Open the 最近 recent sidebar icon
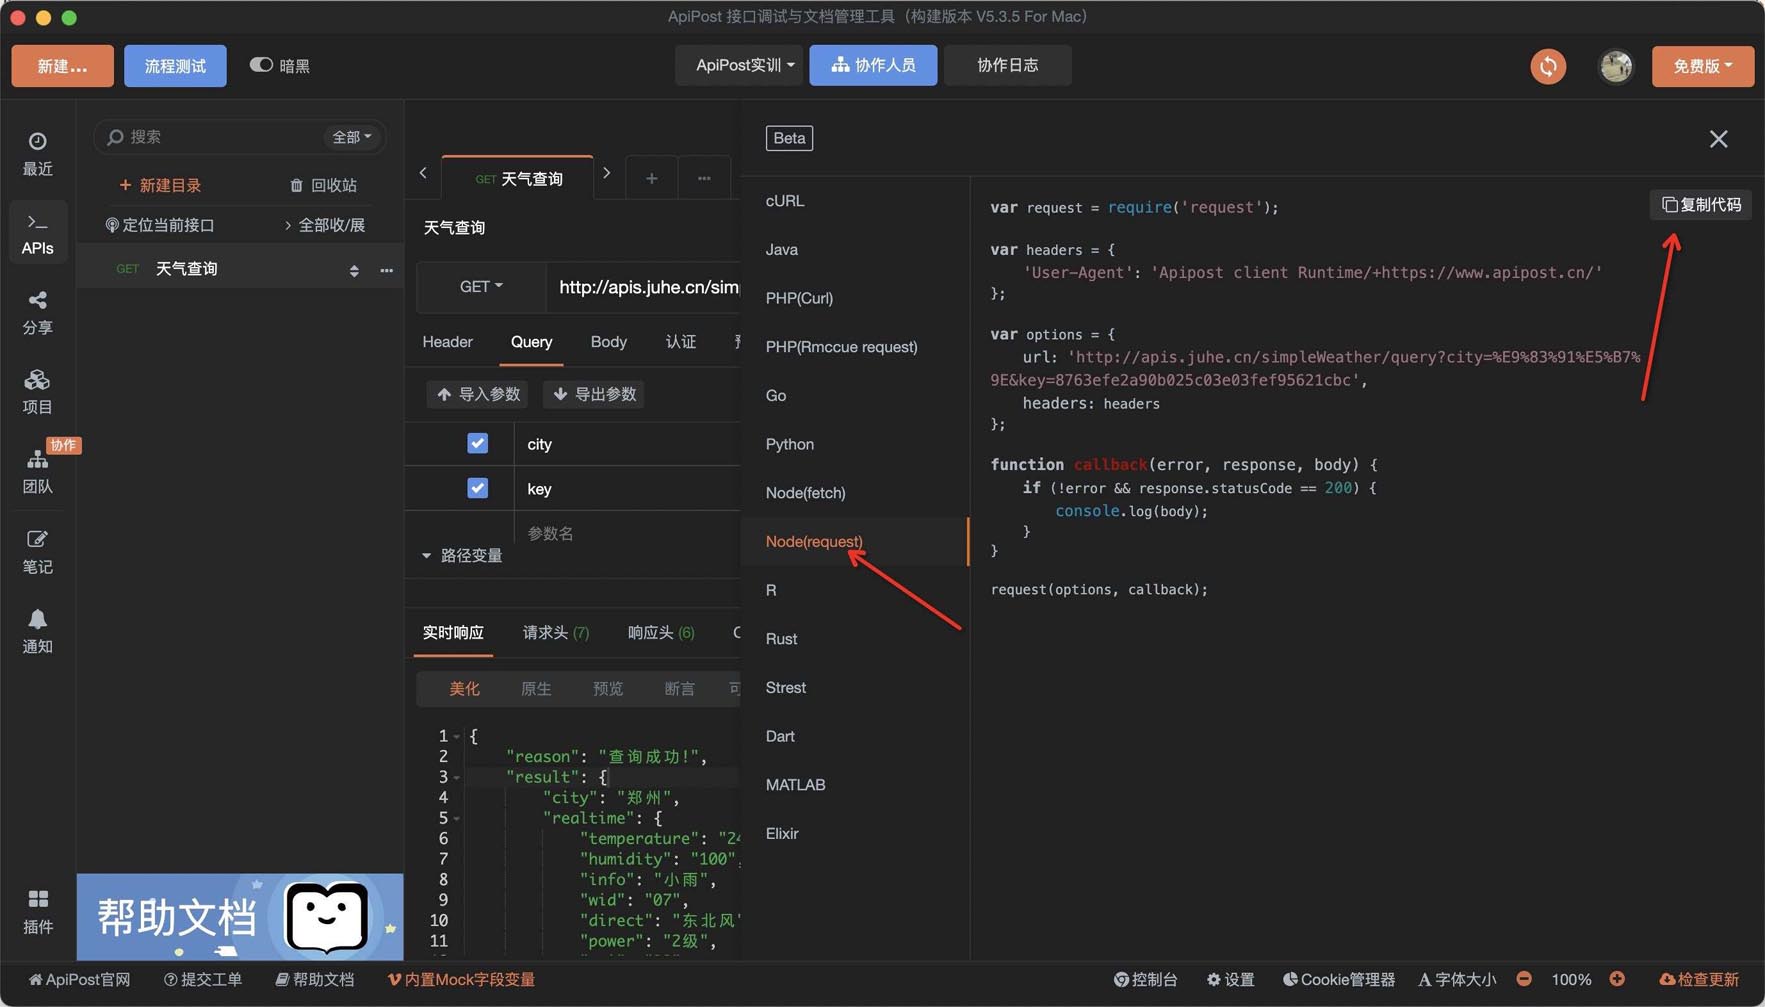 click(37, 153)
